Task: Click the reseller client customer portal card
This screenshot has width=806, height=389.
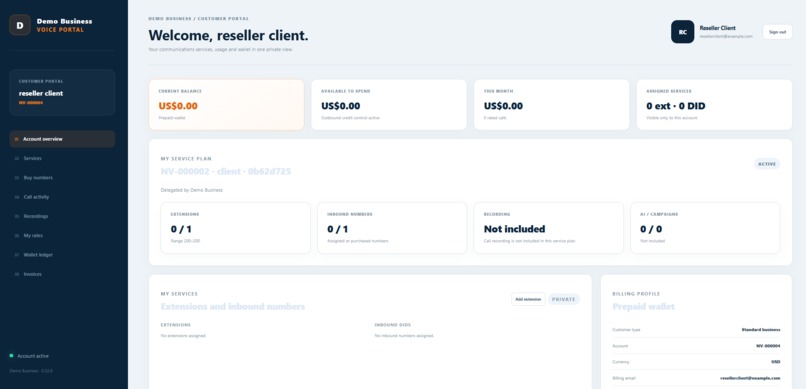Action: (x=62, y=92)
